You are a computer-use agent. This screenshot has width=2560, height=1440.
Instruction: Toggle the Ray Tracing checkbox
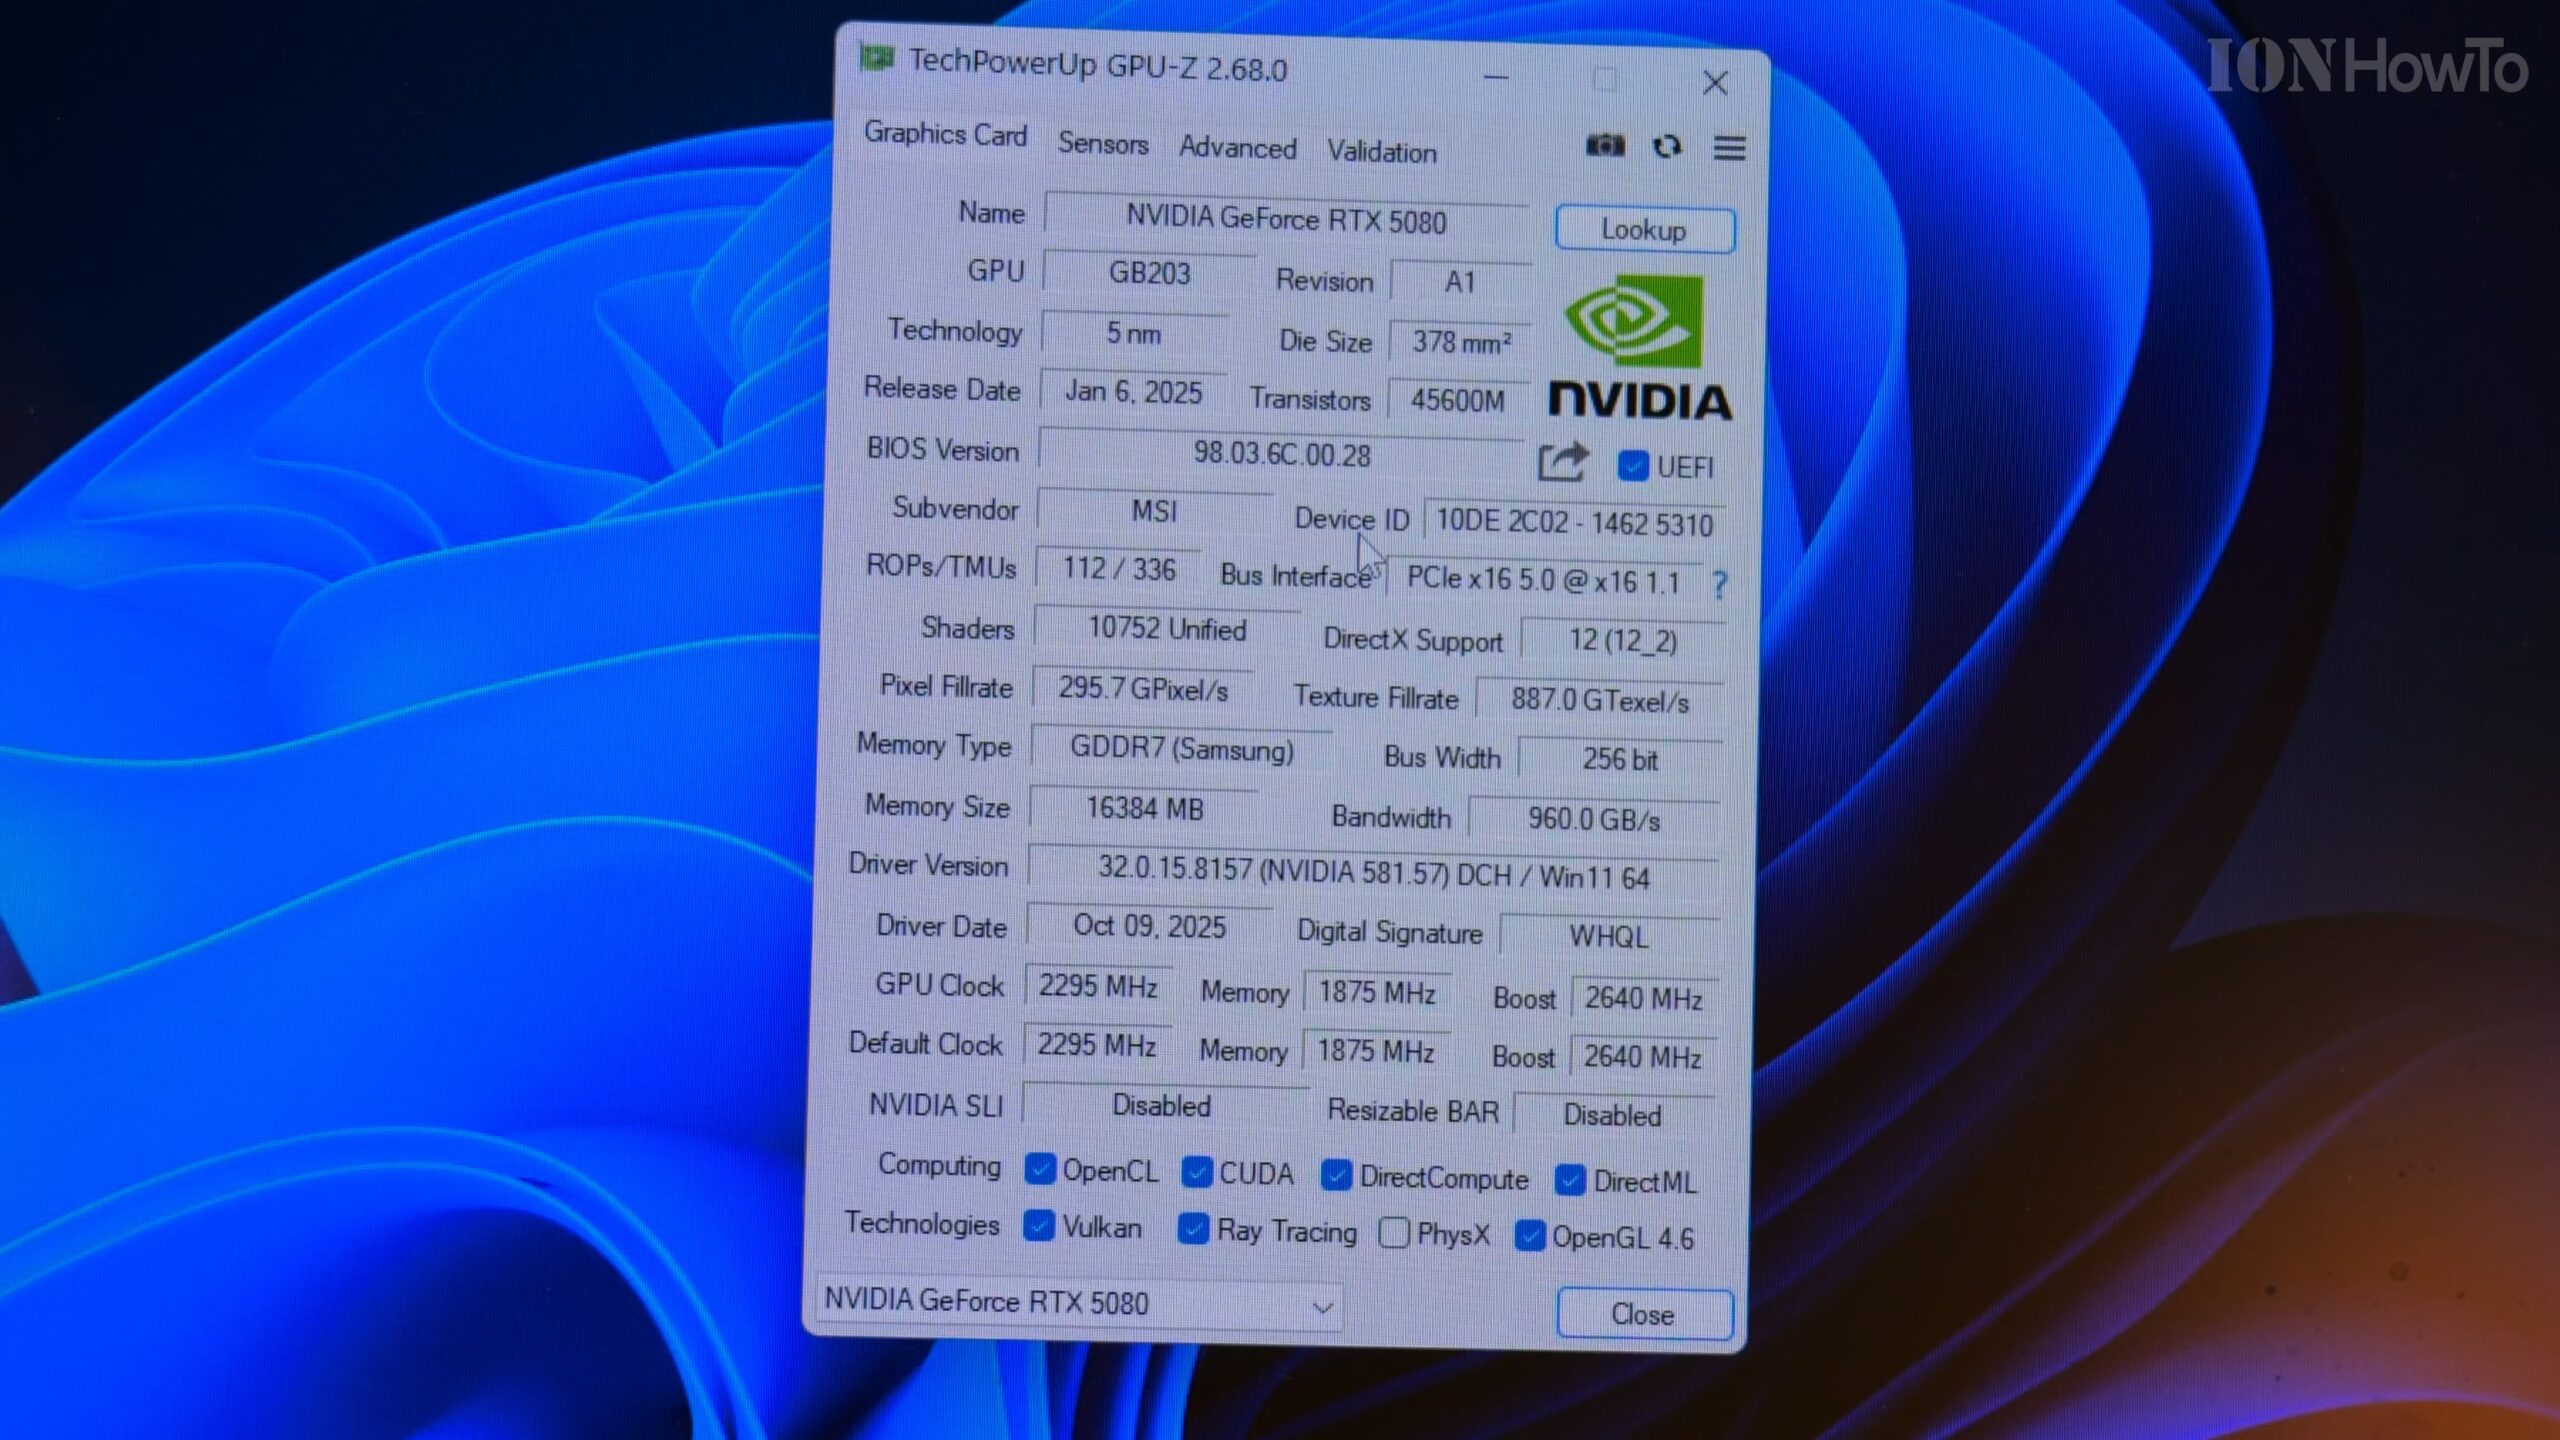click(1193, 1229)
